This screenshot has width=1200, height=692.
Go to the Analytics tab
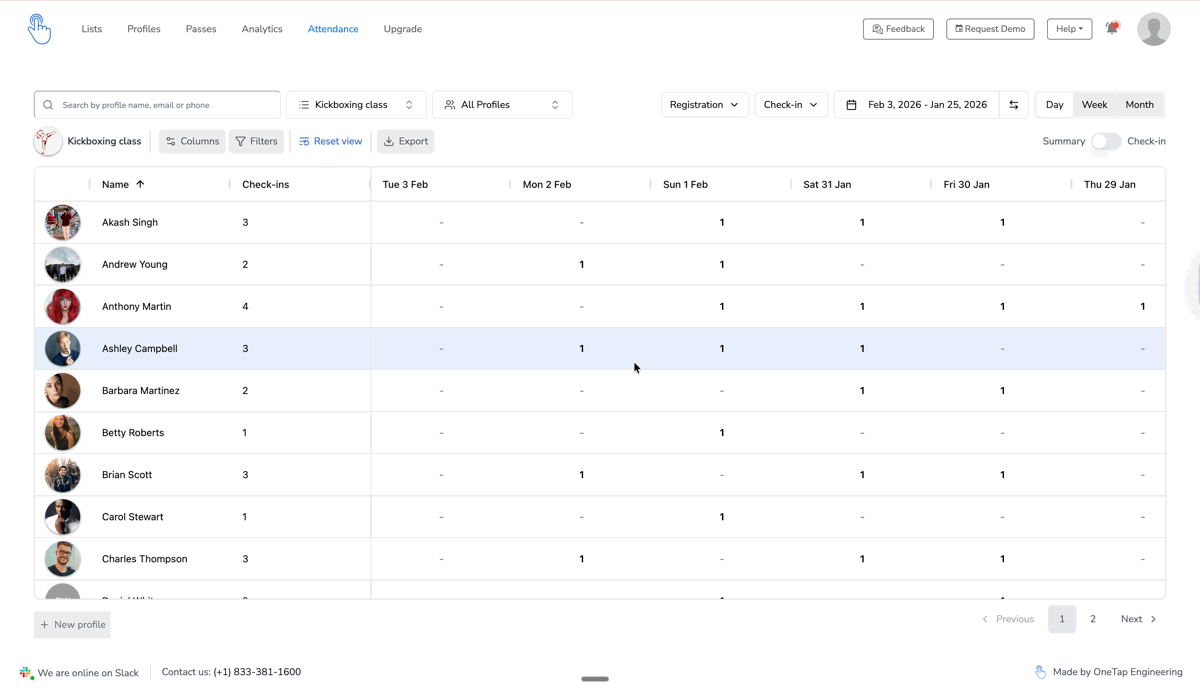(x=262, y=29)
